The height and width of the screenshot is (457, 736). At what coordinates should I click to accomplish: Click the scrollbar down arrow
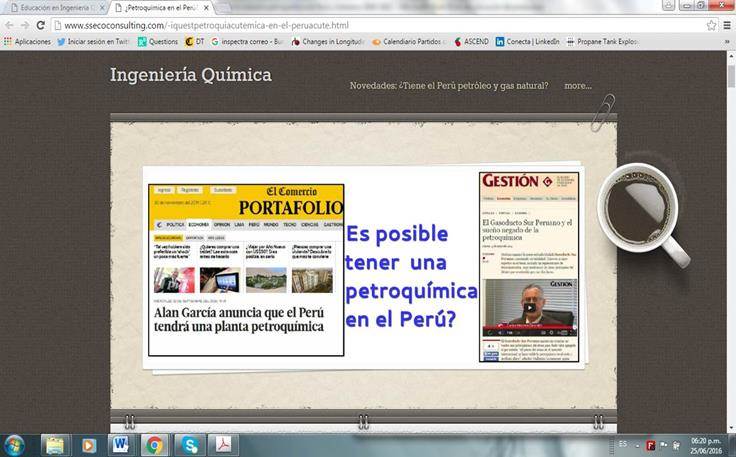point(731,428)
